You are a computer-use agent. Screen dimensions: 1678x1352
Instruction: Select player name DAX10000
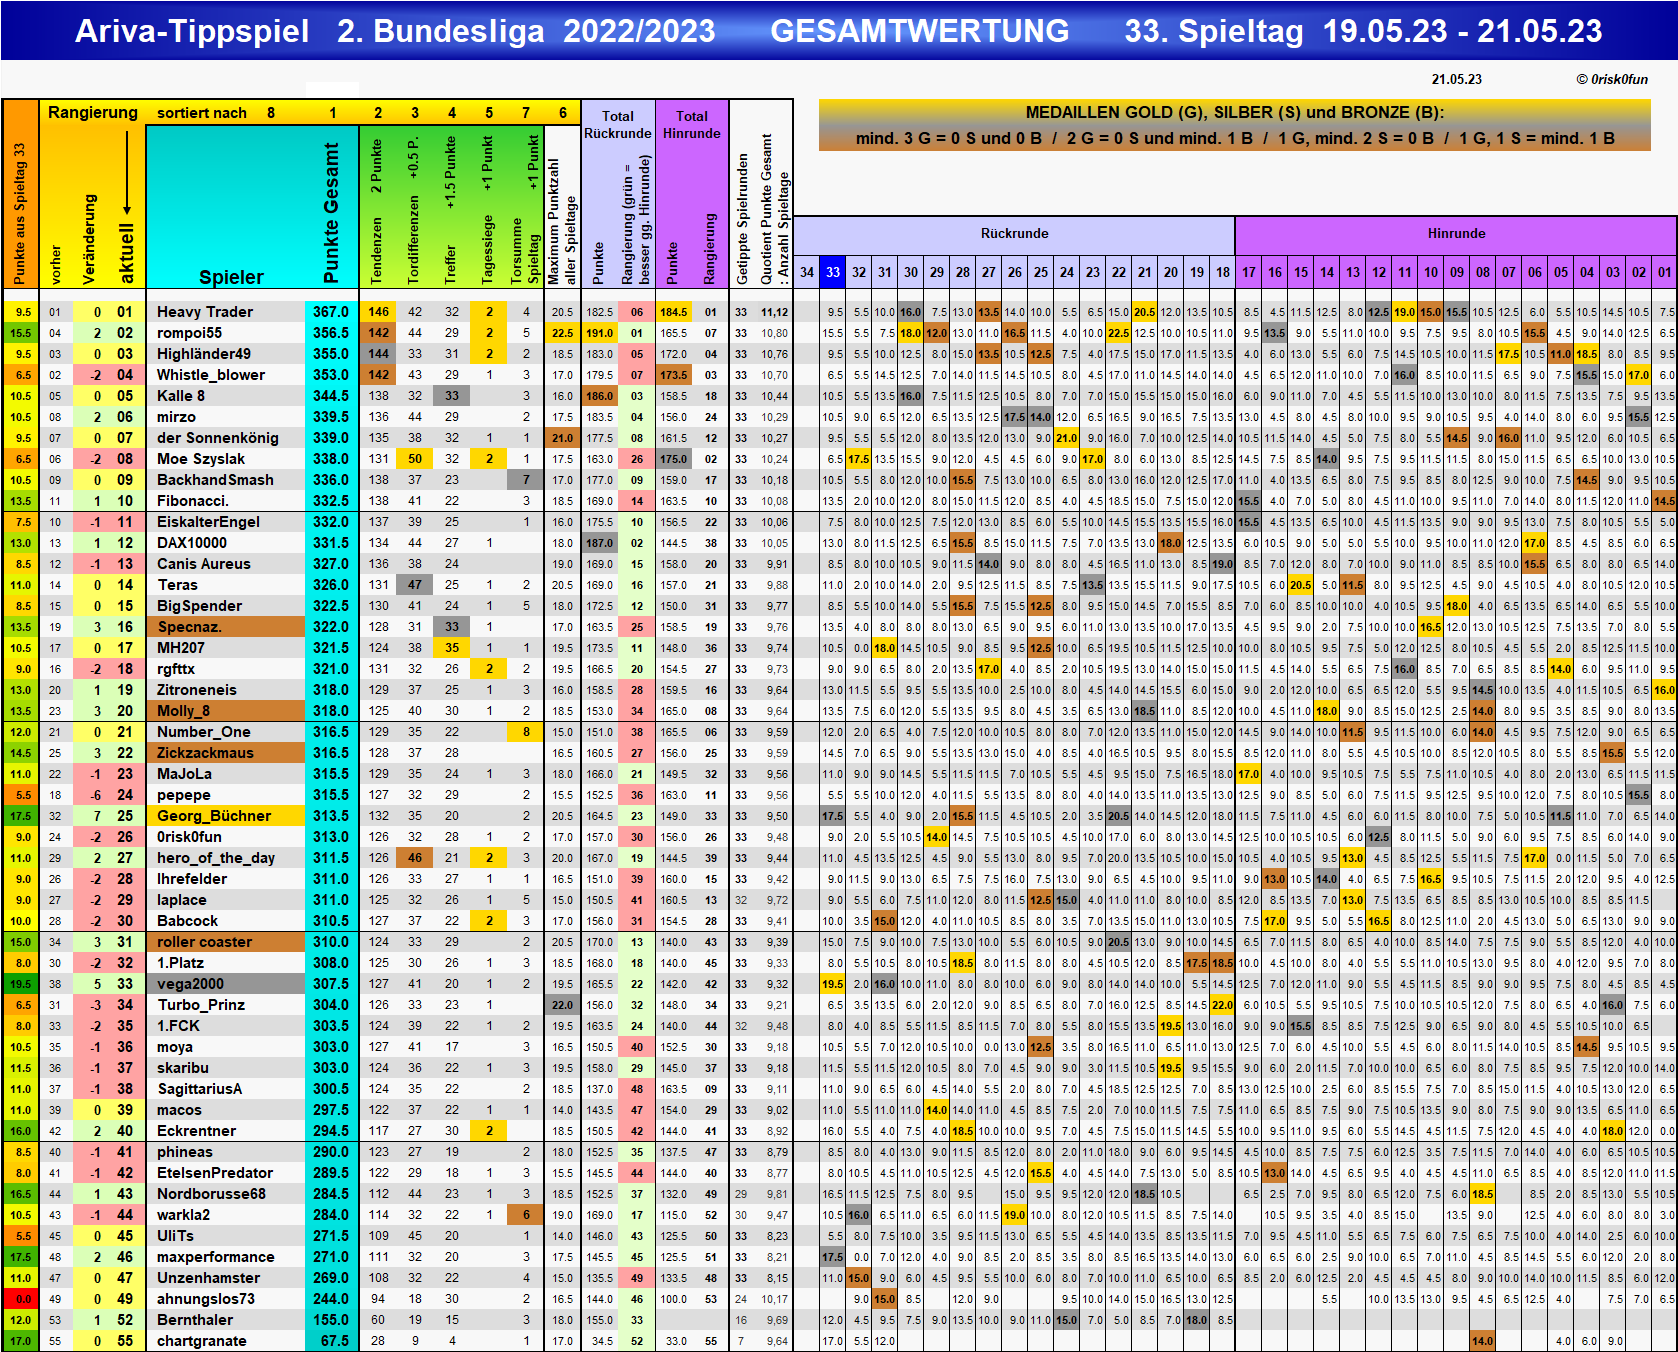pos(192,543)
